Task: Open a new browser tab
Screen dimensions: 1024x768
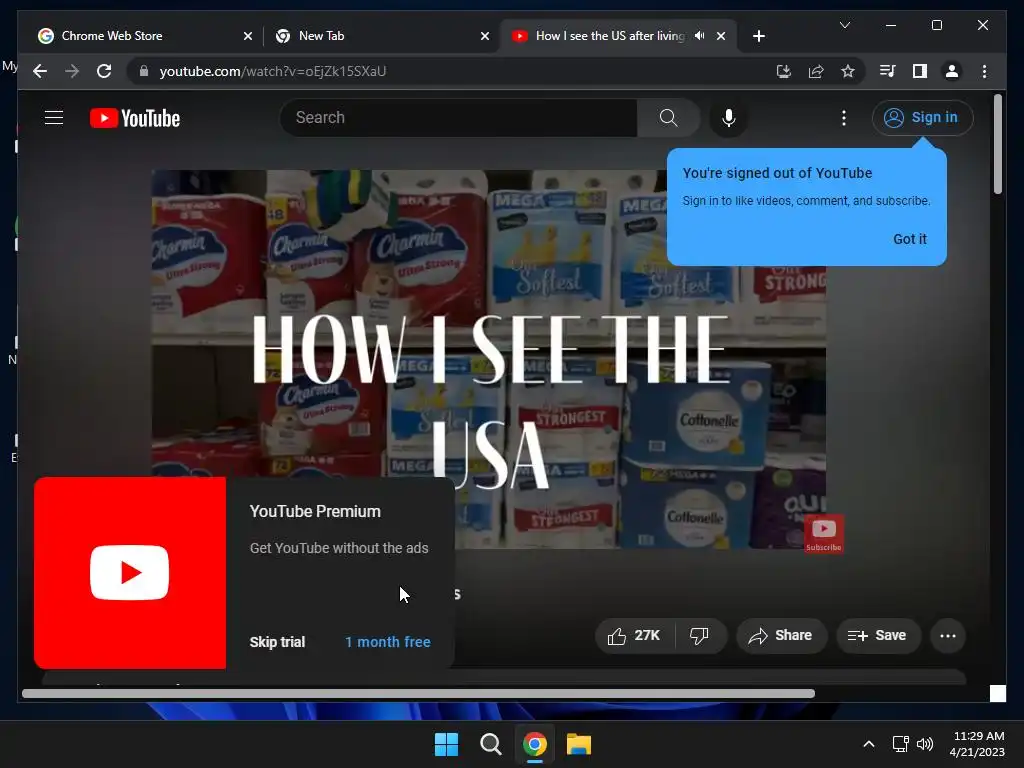Action: coord(759,36)
